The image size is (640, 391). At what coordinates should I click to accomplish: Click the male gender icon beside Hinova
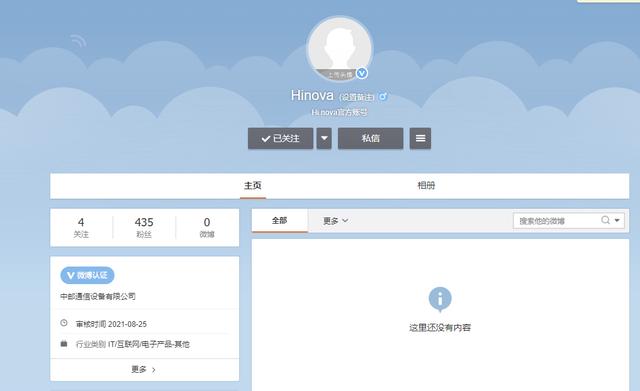pos(382,97)
